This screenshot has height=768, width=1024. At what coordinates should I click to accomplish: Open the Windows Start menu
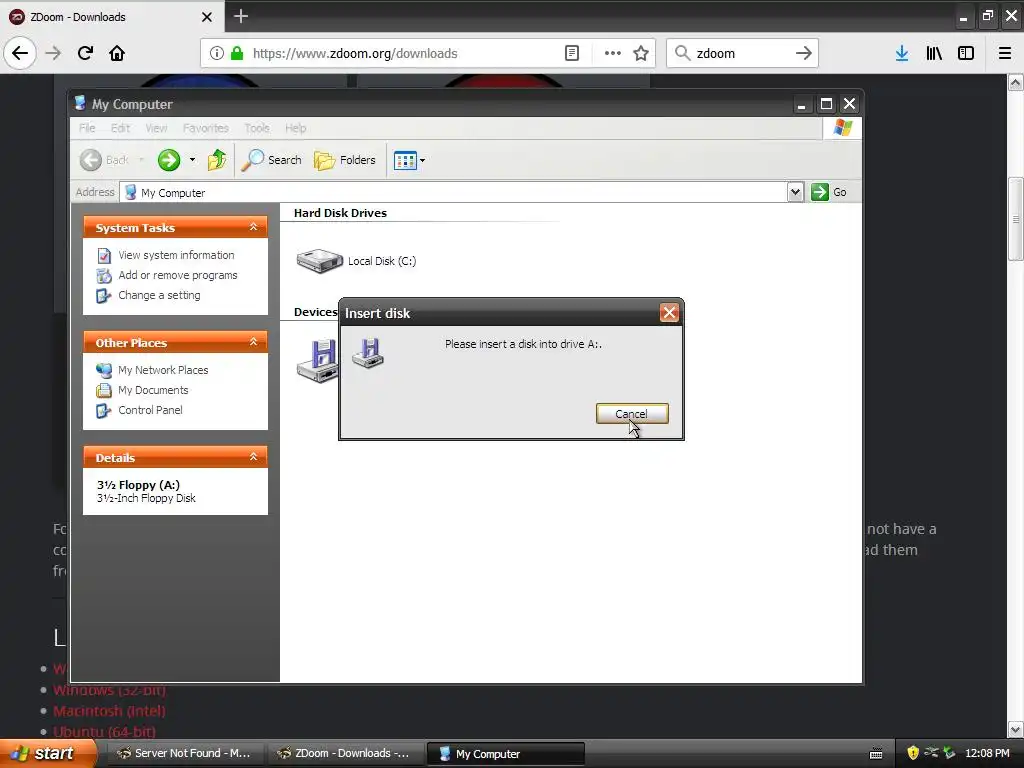coord(47,754)
